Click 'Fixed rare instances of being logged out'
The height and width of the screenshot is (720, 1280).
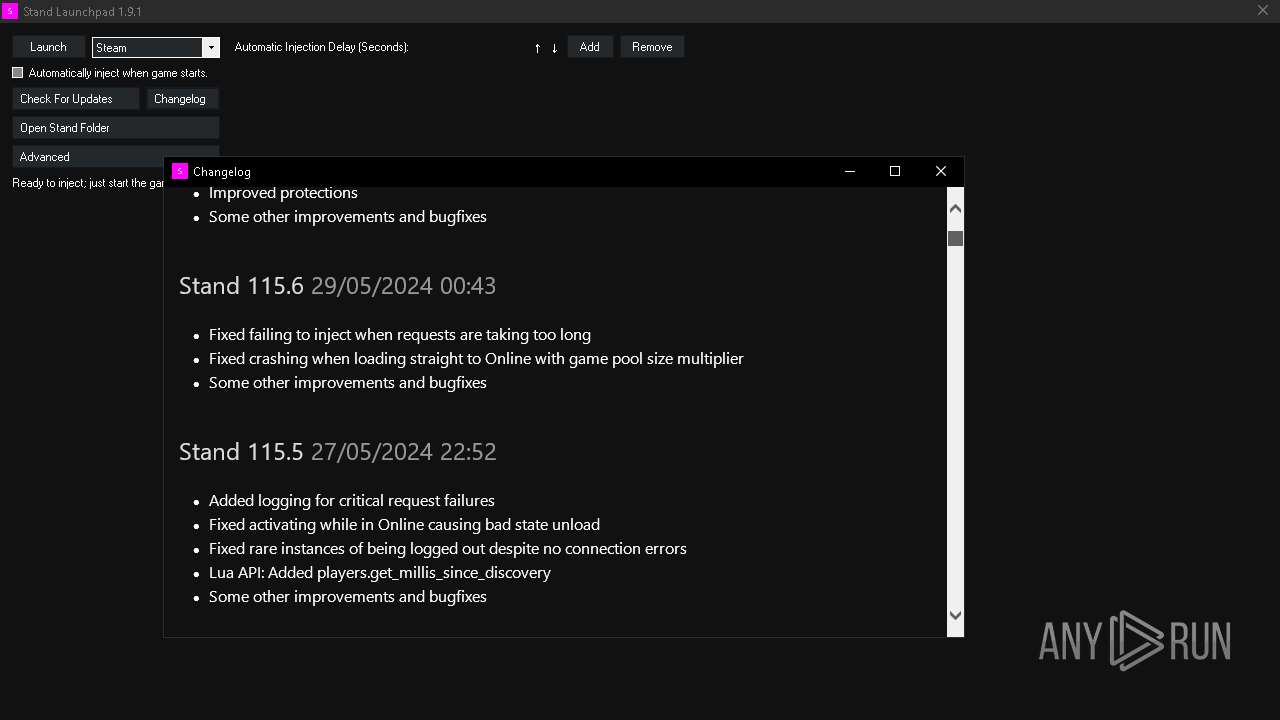click(448, 549)
